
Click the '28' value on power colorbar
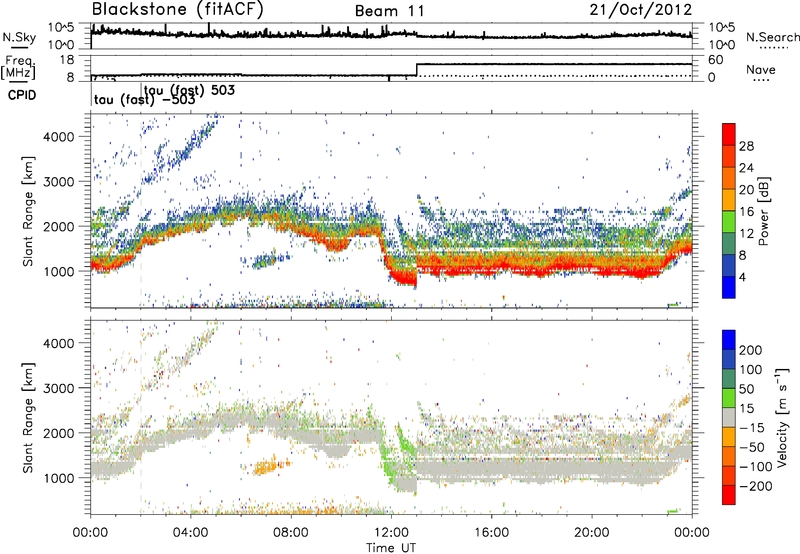[x=746, y=146]
